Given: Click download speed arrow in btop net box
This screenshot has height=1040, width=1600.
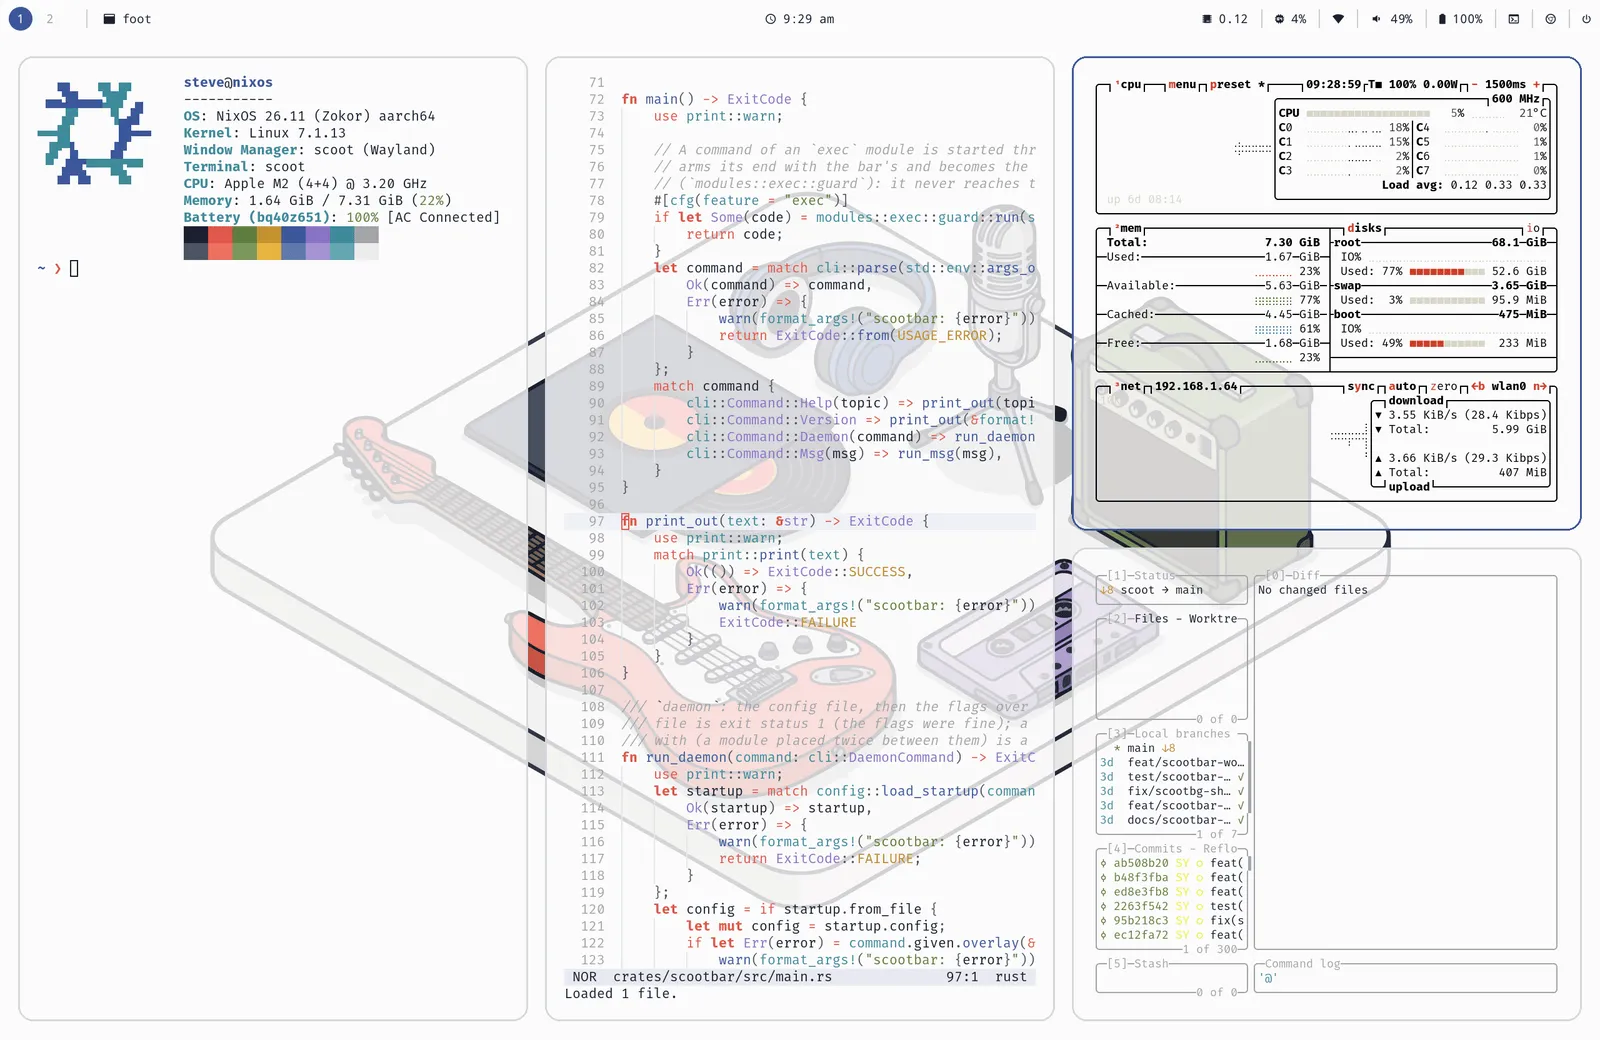Looking at the screenshot, I should coord(1379,415).
